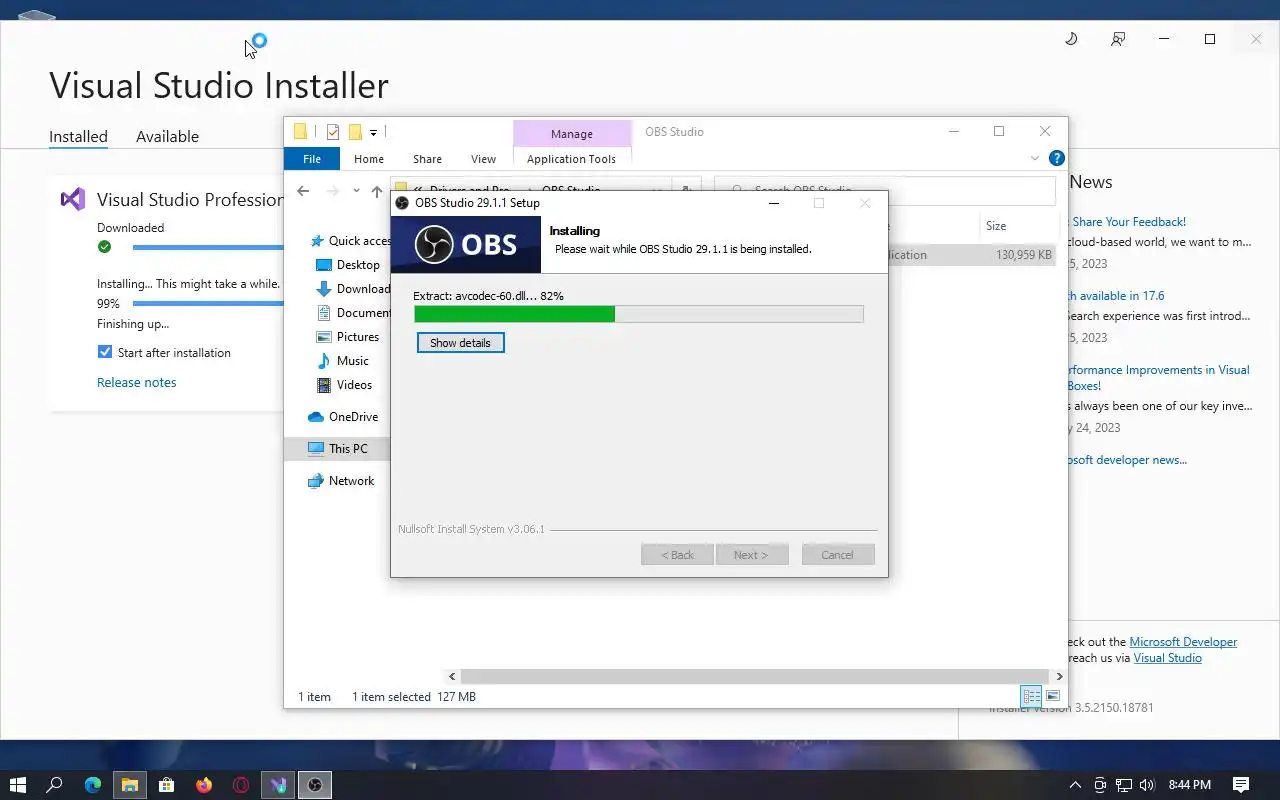The image size is (1280, 800).
Task: Click the 8:44 PM taskbar clock
Action: pos(1189,785)
